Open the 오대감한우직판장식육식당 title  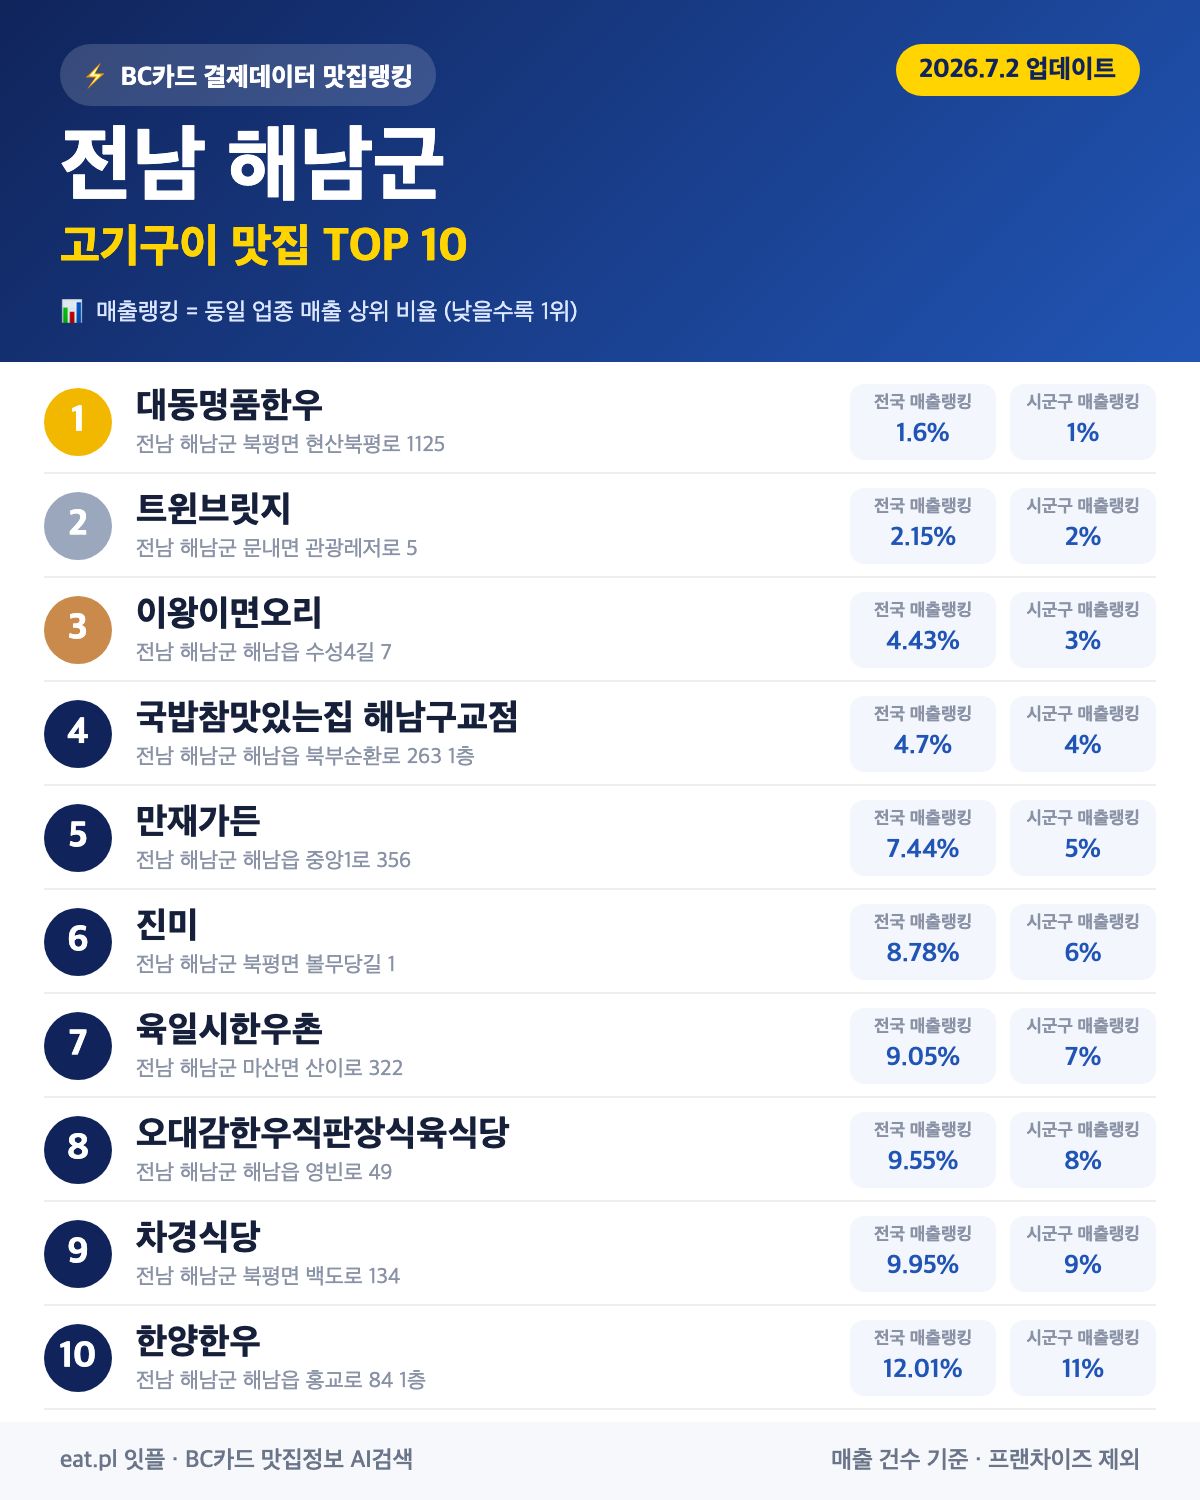coord(322,1133)
